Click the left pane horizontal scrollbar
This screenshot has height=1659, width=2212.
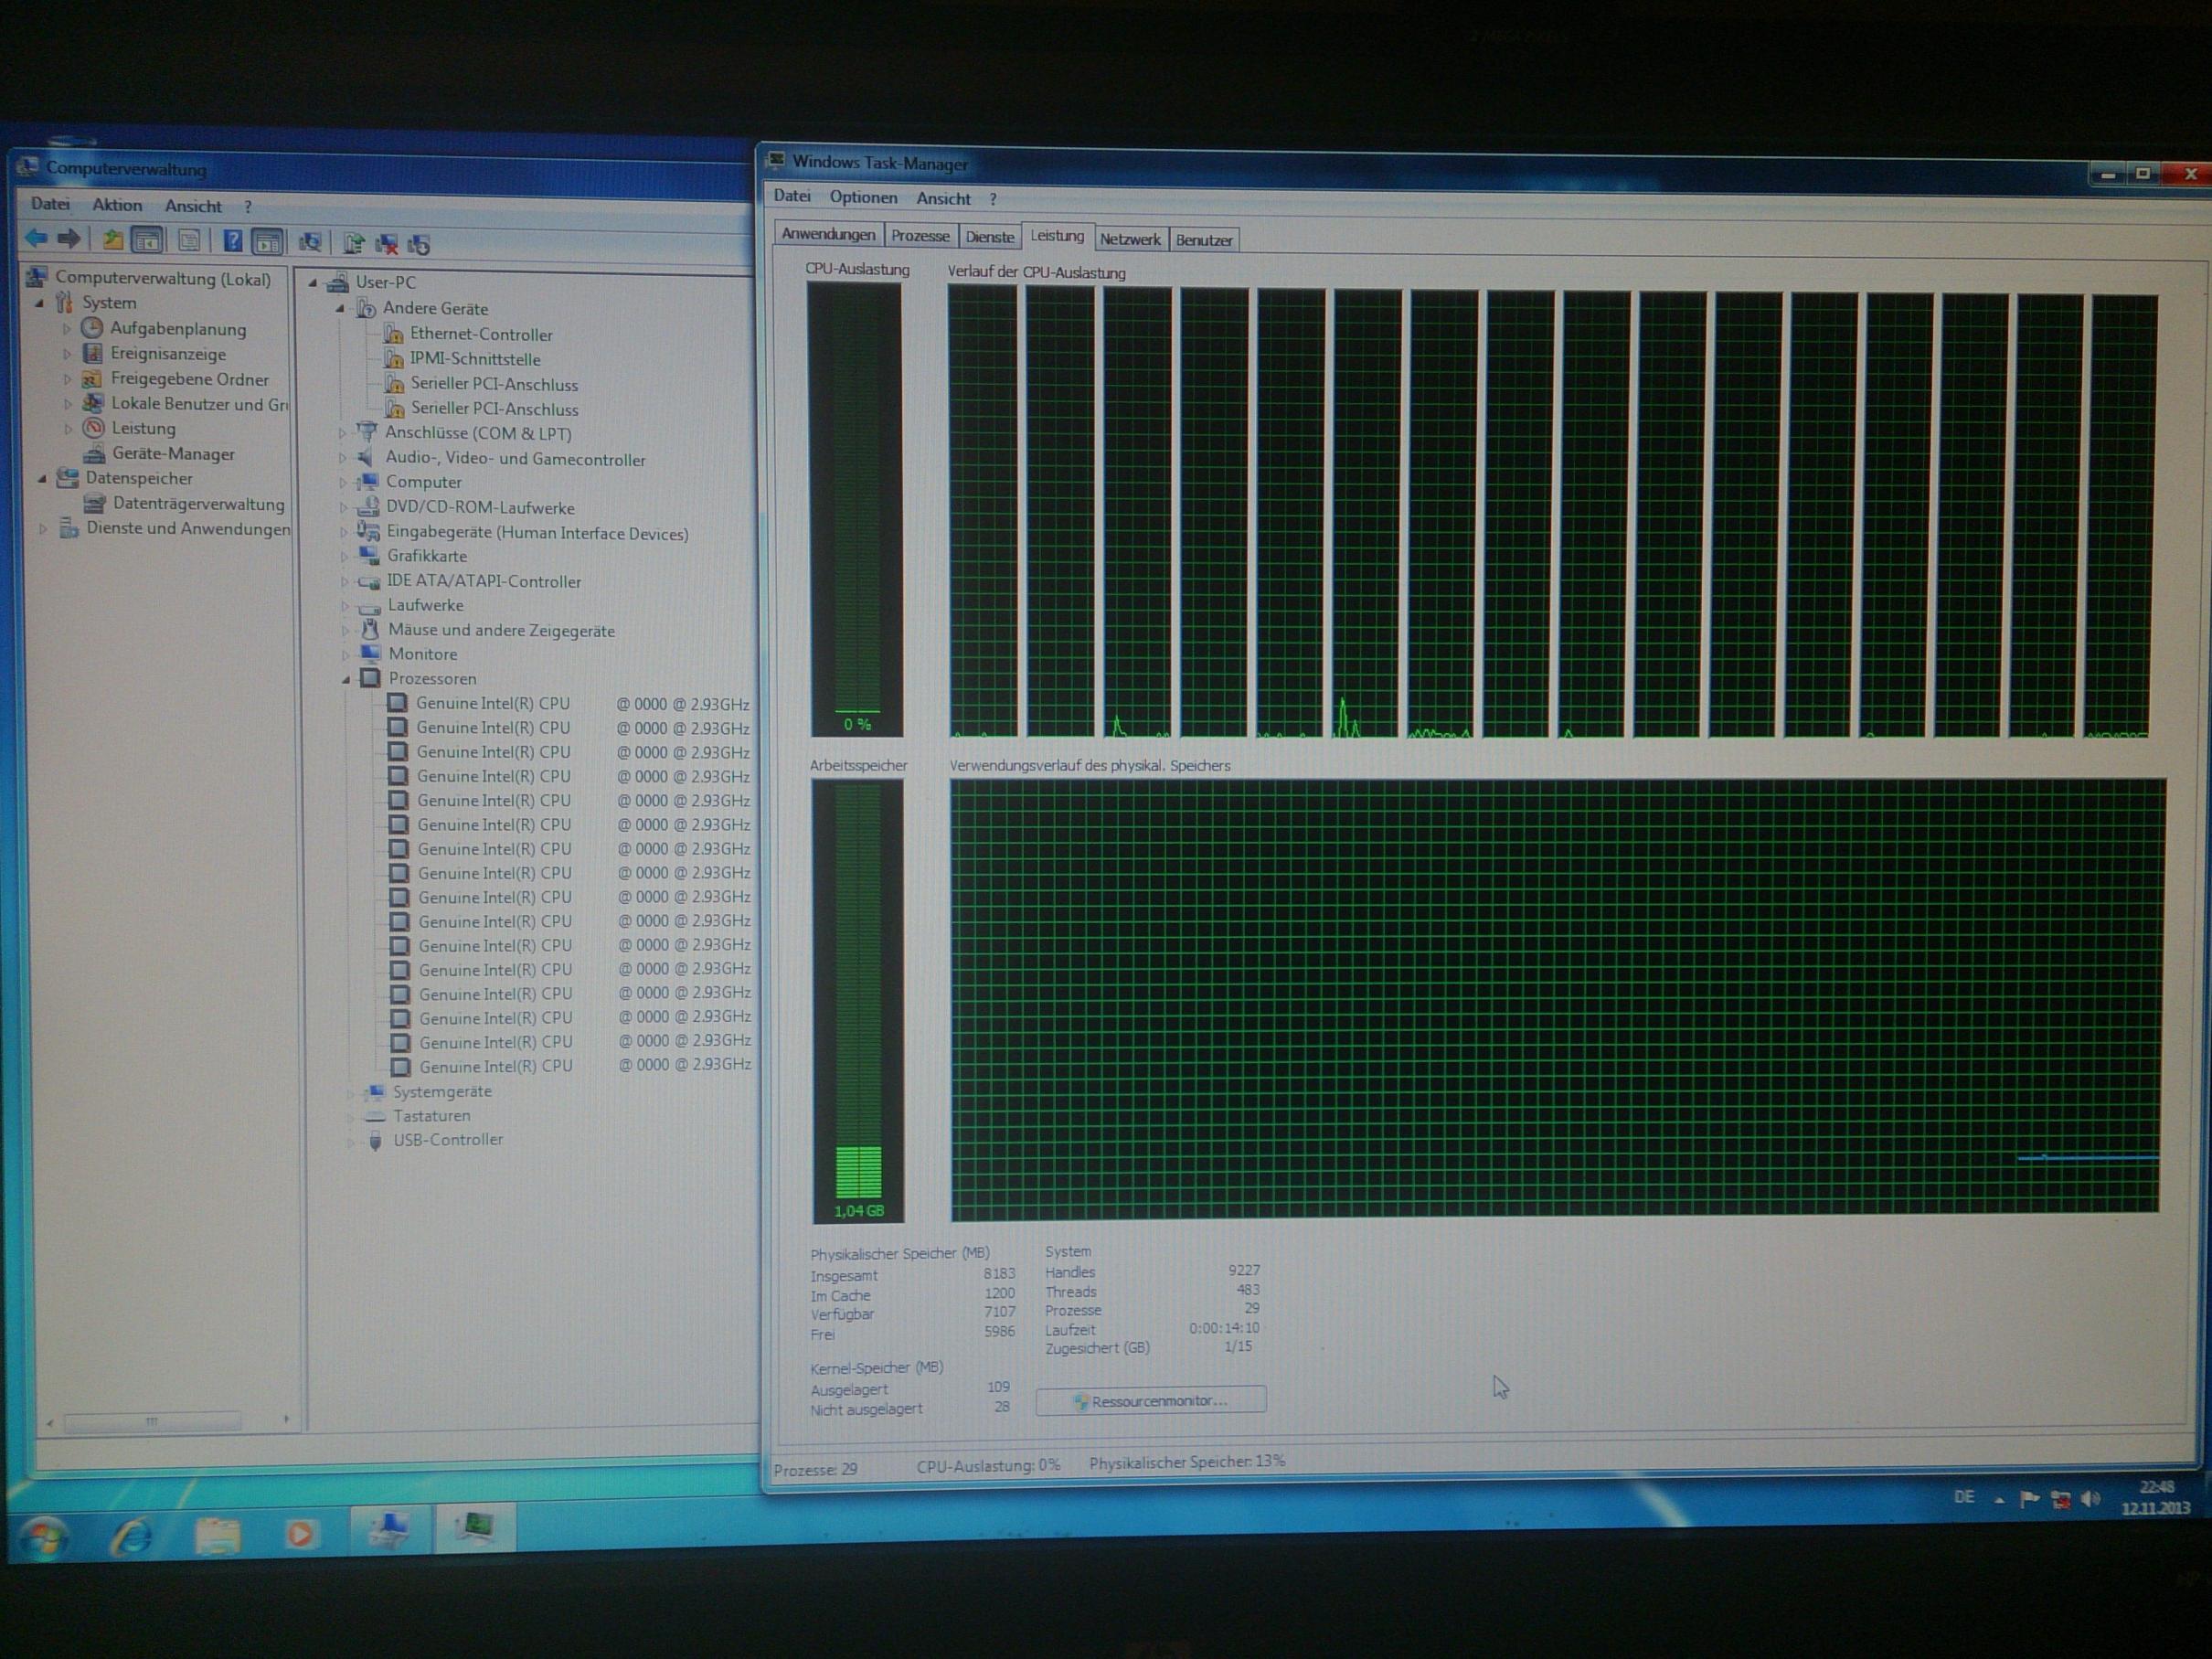click(150, 1420)
